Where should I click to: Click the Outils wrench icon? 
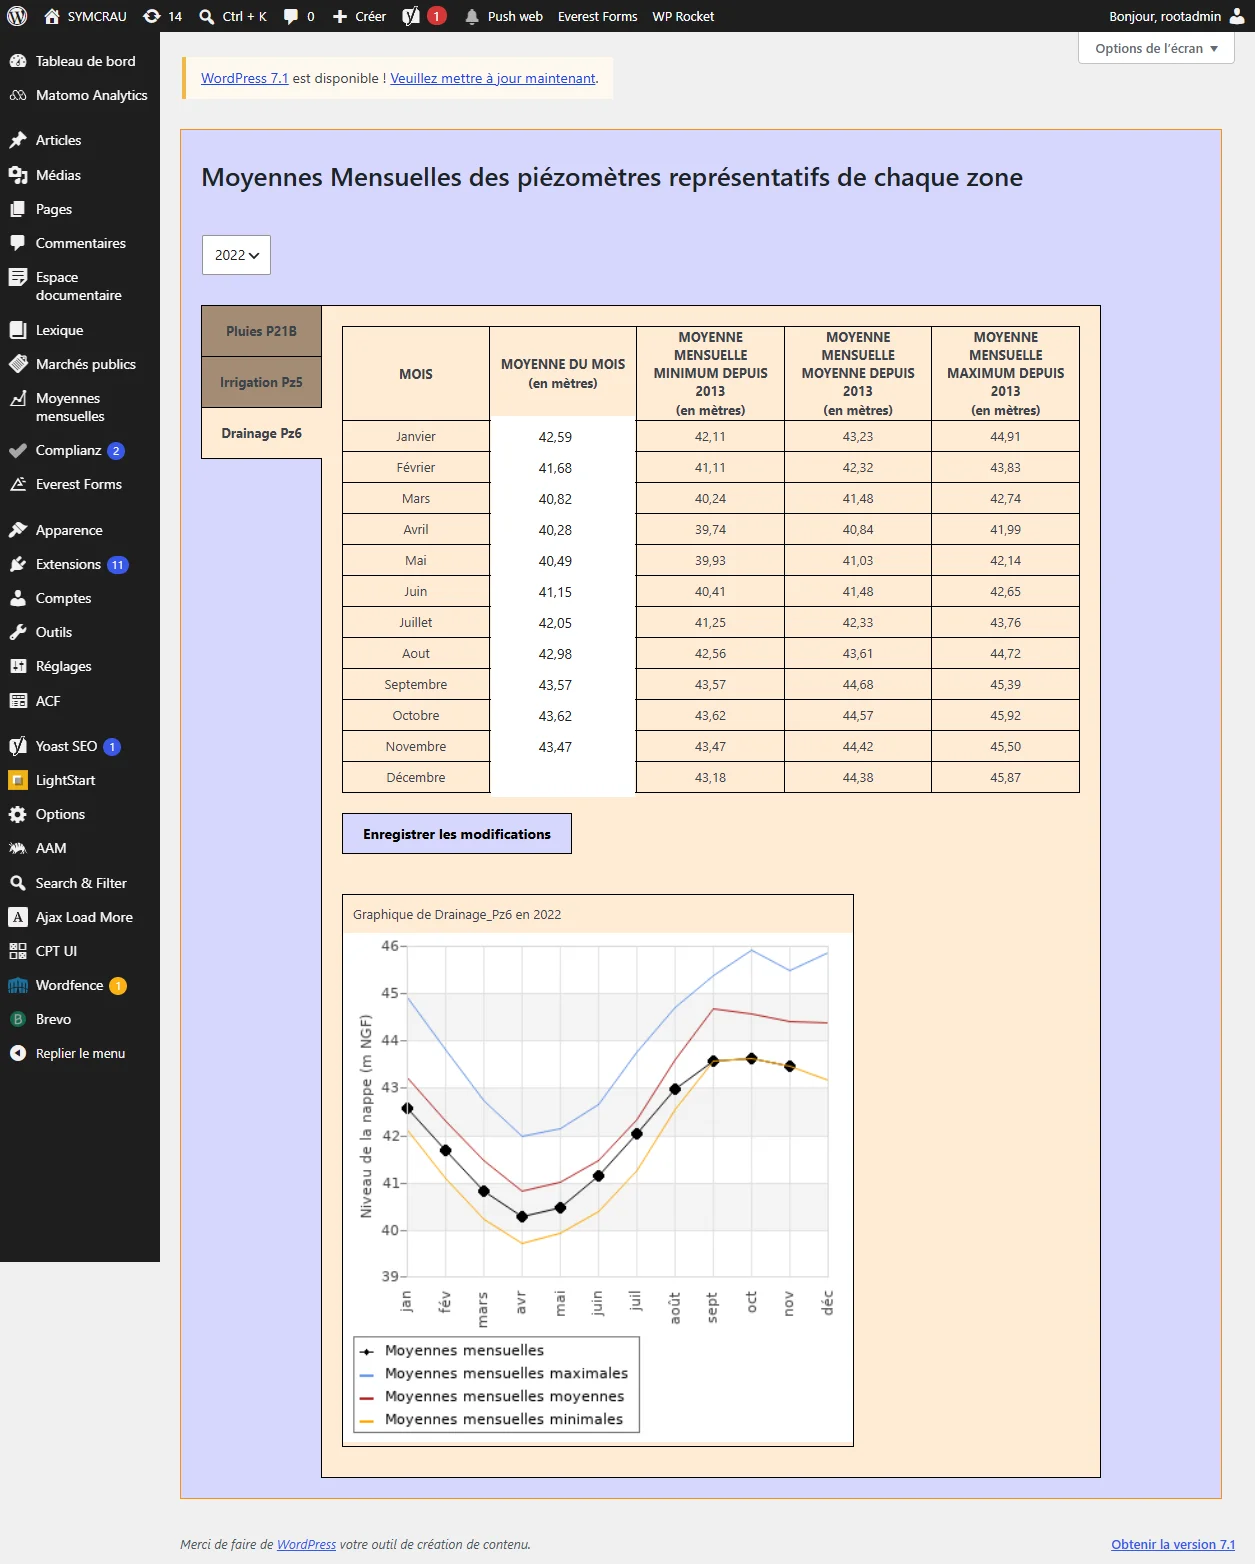[18, 632]
